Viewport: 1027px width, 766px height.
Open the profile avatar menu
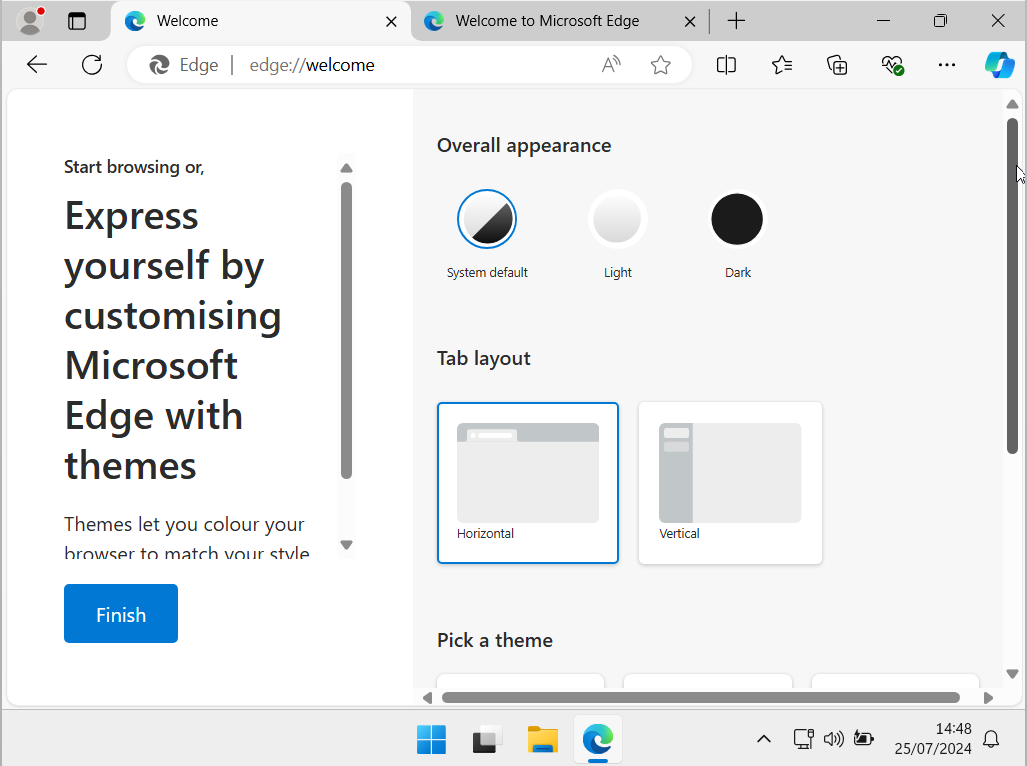(x=29, y=21)
